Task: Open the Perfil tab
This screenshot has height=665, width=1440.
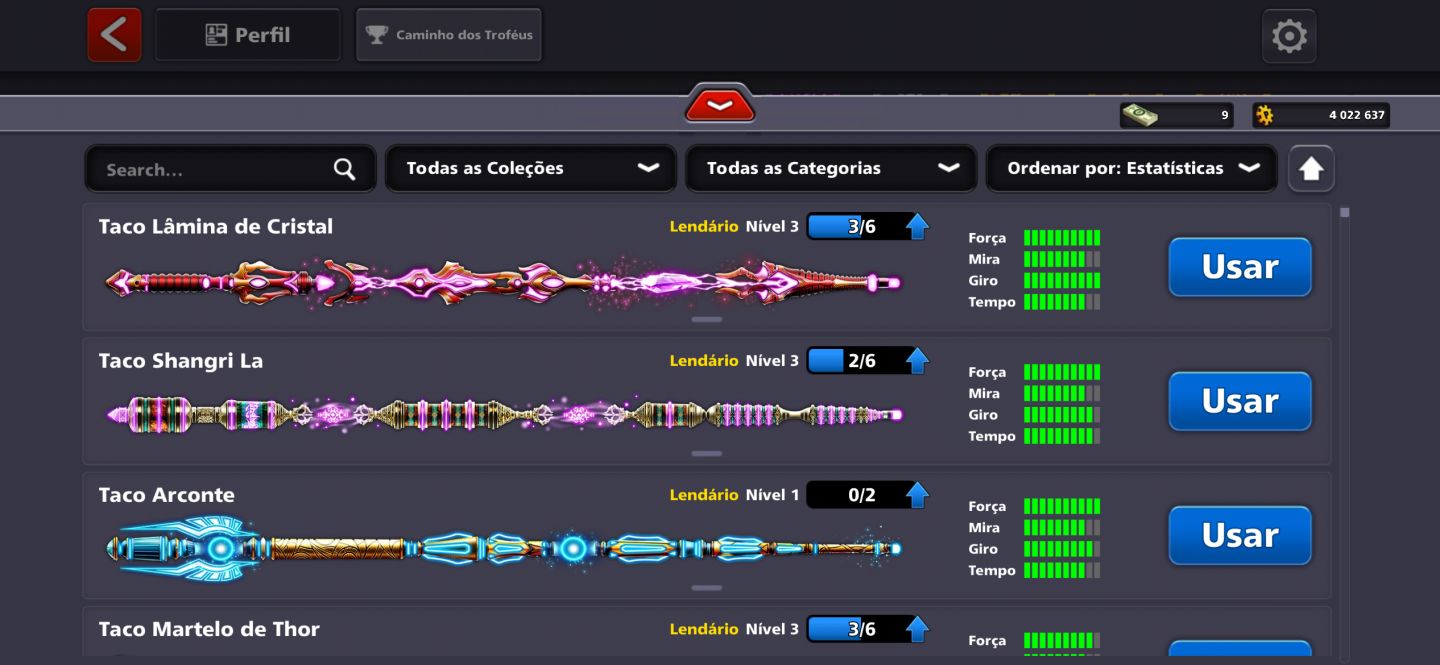Action: coord(248,35)
